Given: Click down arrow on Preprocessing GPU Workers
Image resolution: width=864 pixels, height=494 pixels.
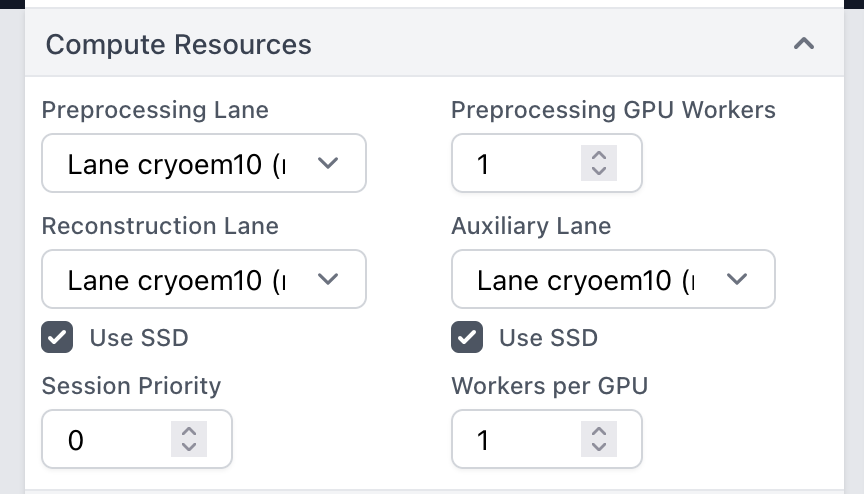Looking at the screenshot, I should point(598,172).
